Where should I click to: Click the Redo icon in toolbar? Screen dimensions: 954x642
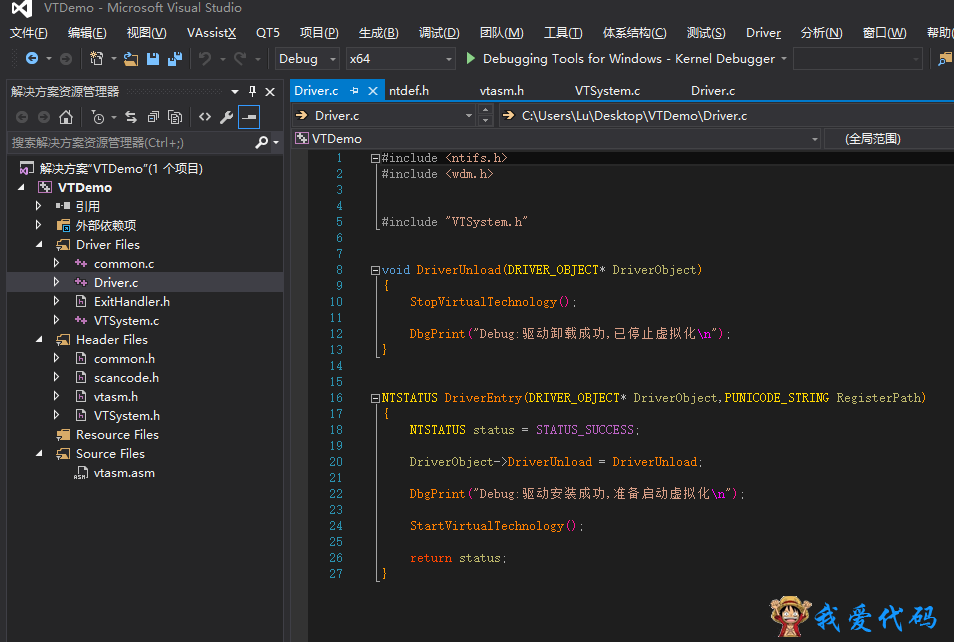pyautogui.click(x=240, y=58)
